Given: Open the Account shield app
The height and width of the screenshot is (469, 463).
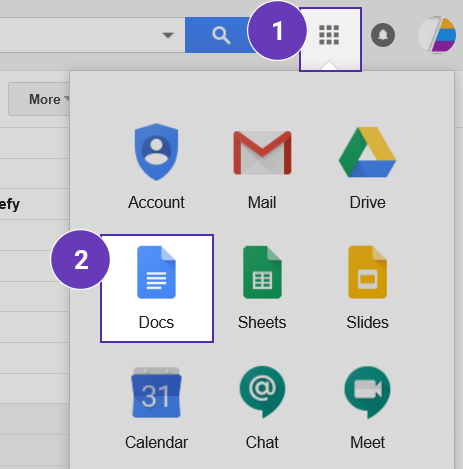Looking at the screenshot, I should click(156, 152).
